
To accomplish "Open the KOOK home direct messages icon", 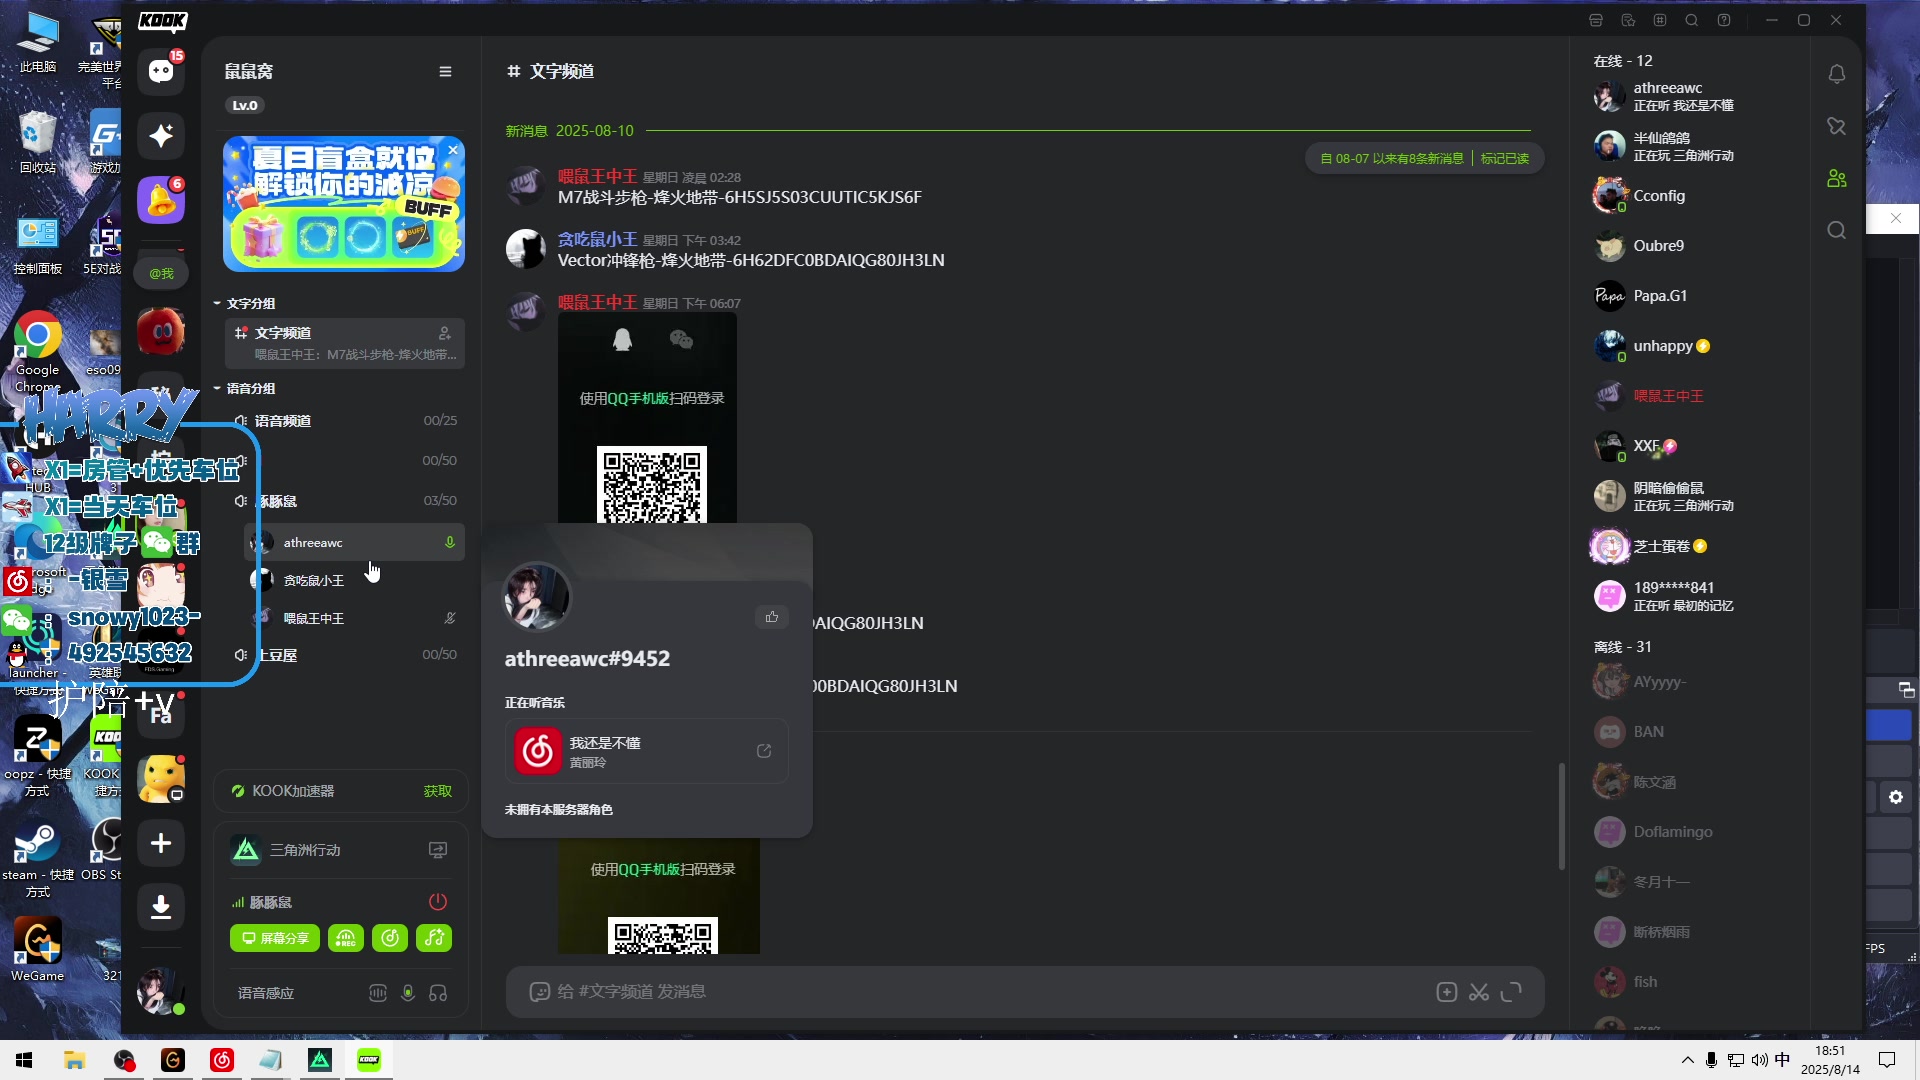I will click(161, 72).
